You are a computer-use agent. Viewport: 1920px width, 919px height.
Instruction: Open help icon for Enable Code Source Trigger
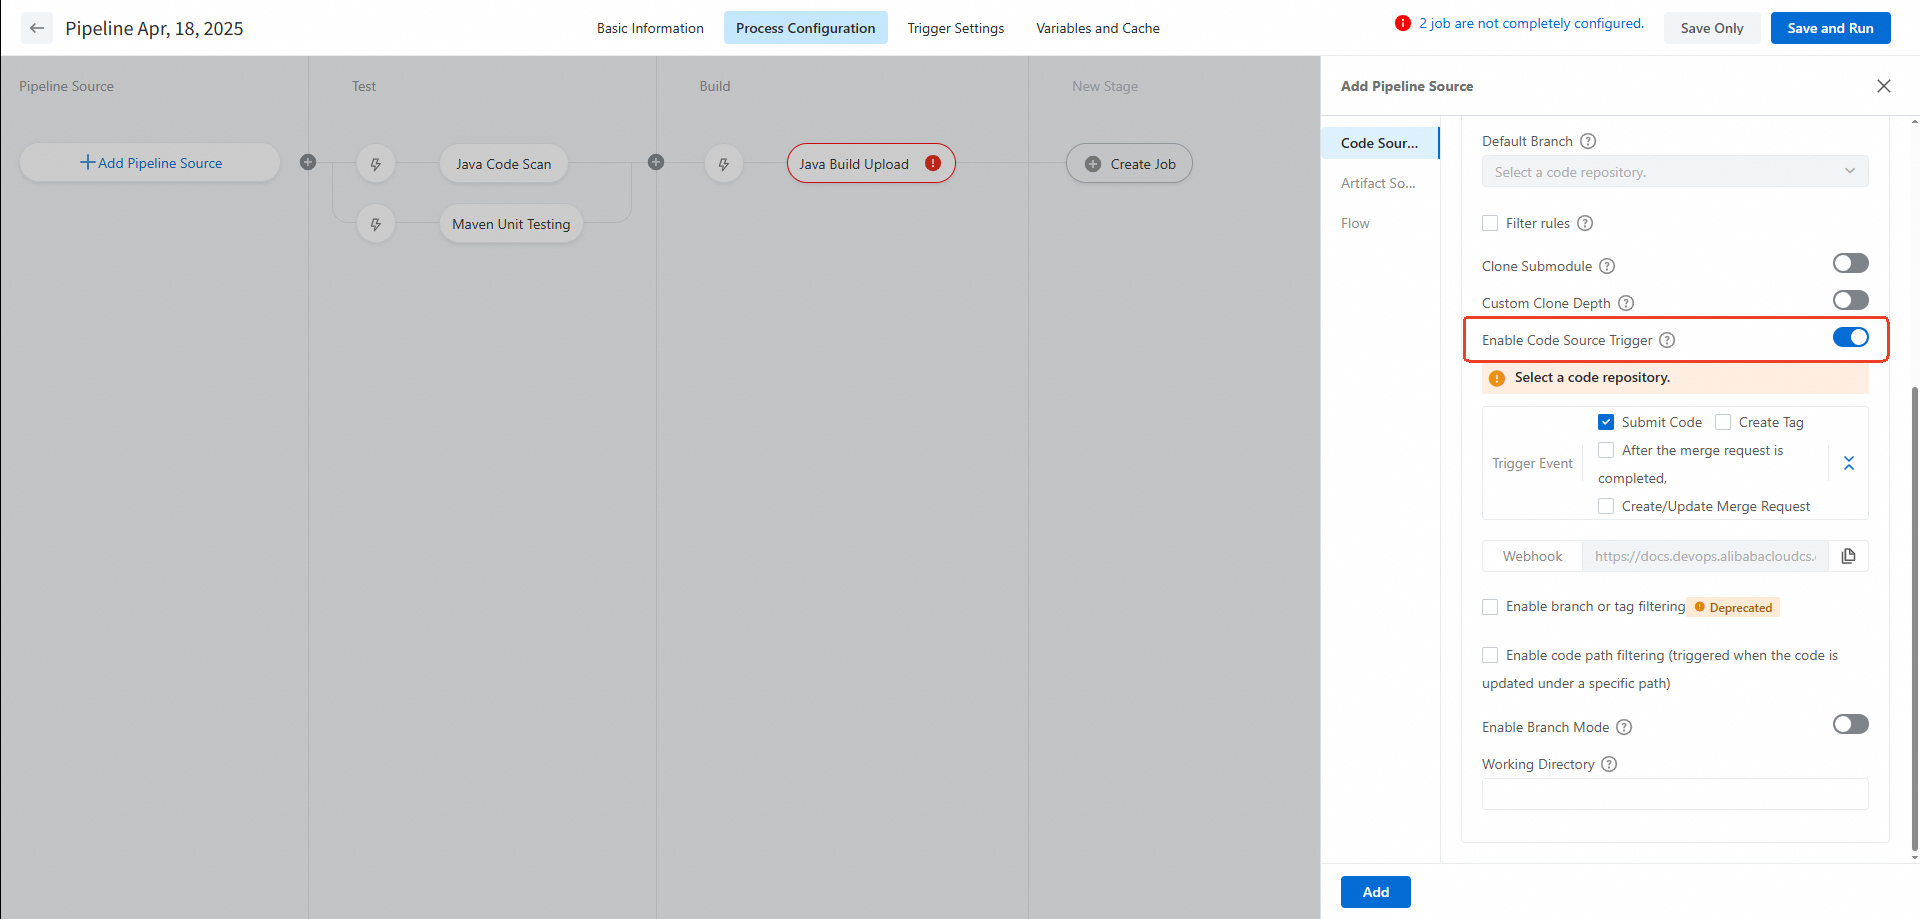pos(1667,340)
